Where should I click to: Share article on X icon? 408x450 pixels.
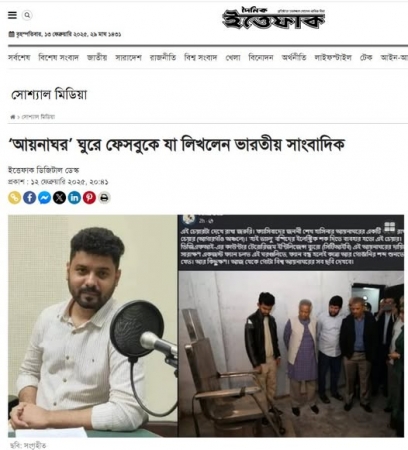click(x=59, y=198)
